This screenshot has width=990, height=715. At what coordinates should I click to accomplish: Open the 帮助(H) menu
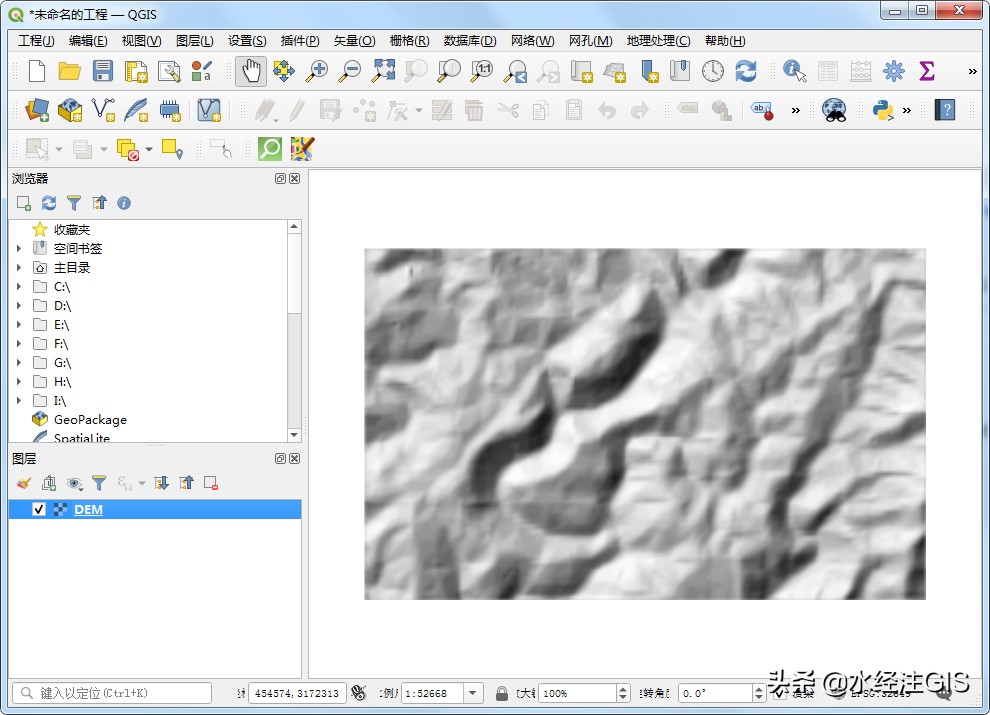(x=725, y=40)
